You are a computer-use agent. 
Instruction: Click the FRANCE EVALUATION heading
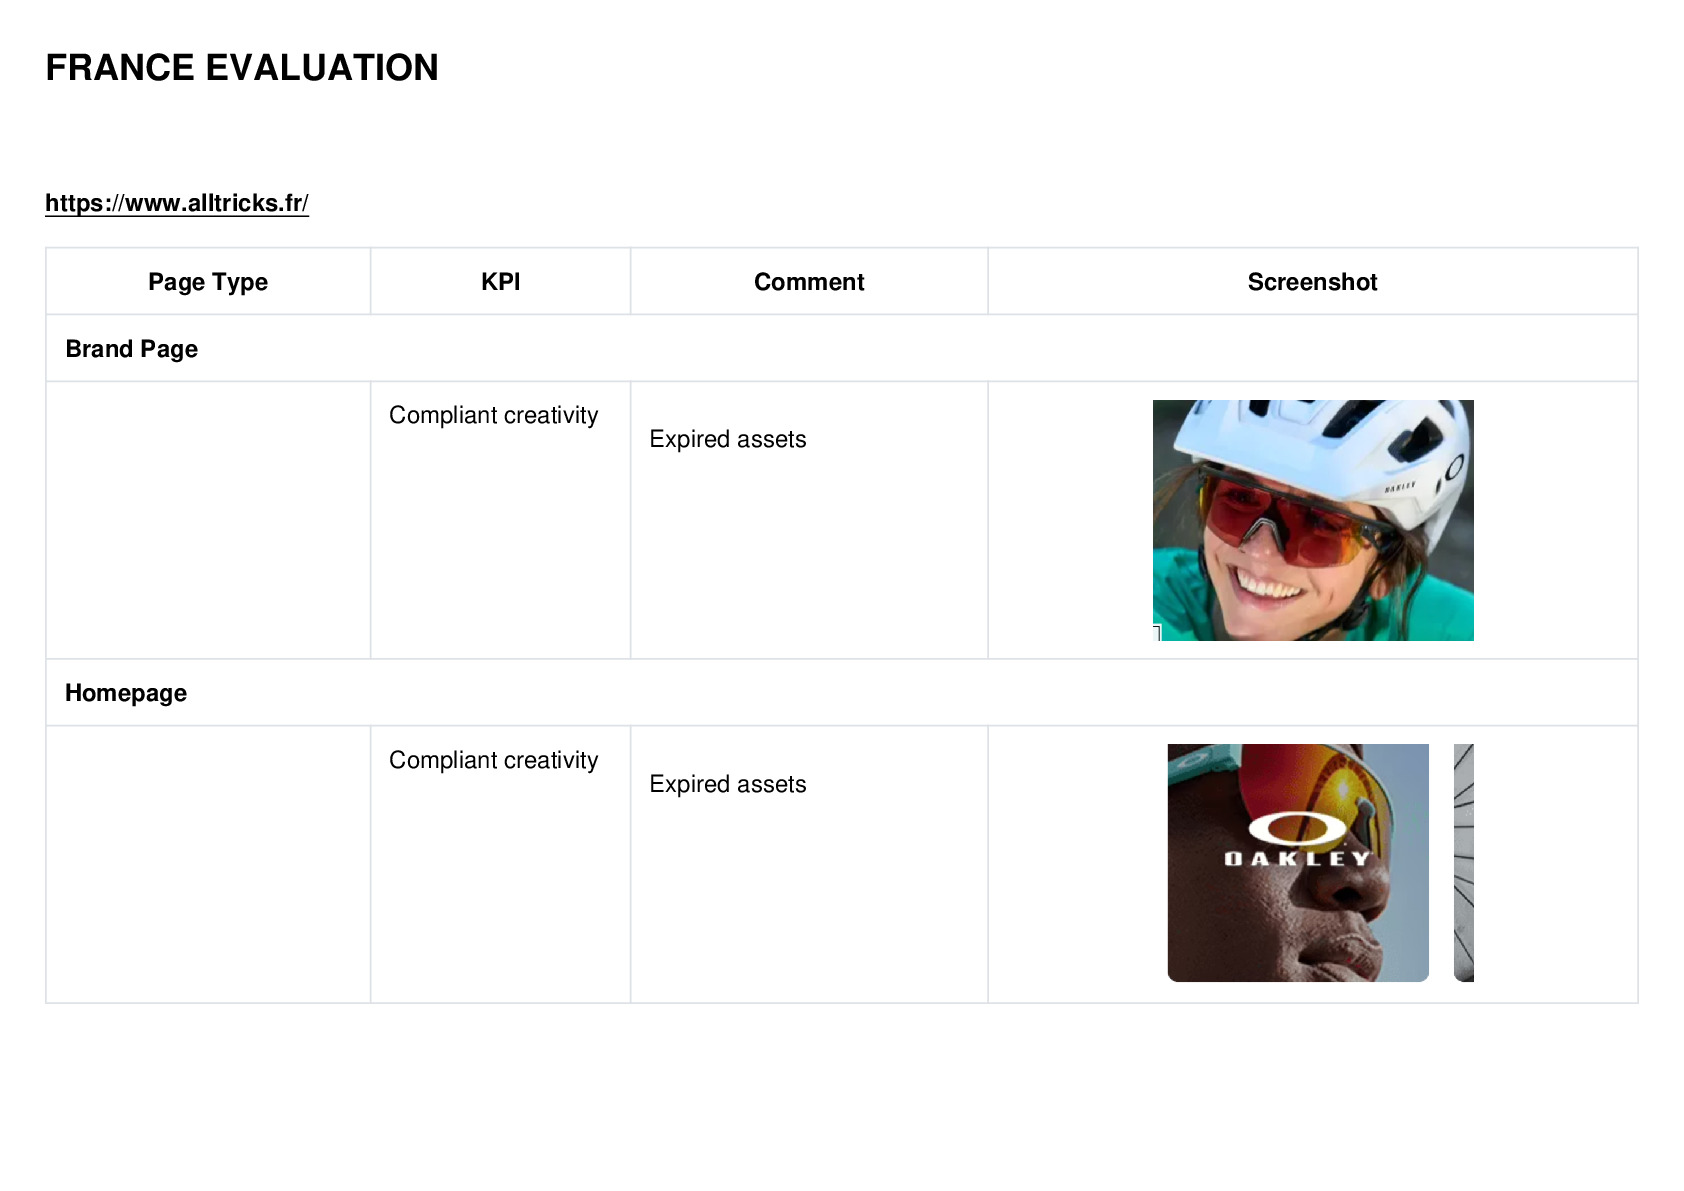[242, 68]
